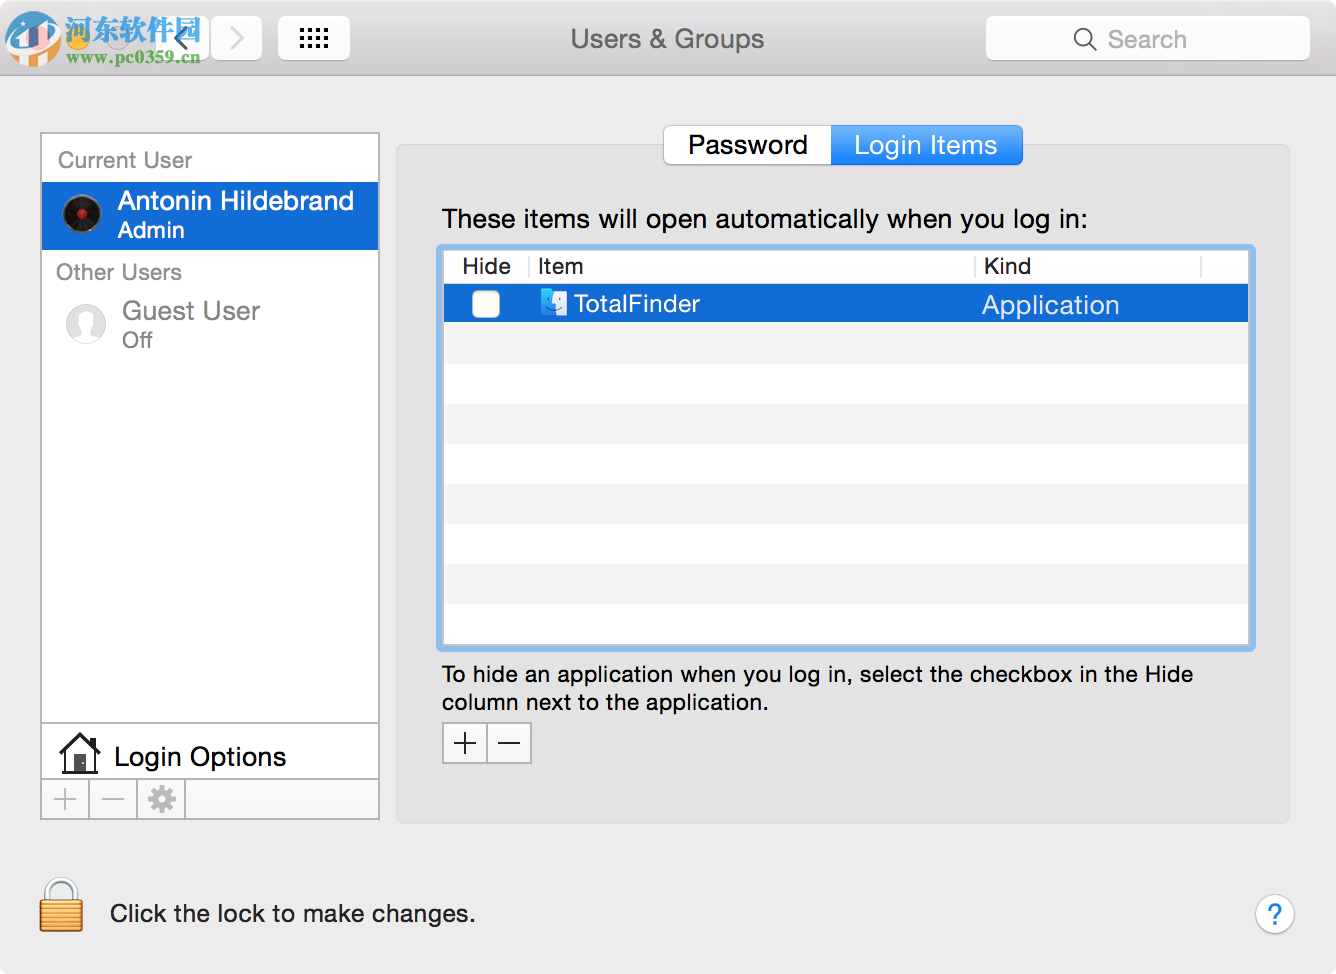Click the Guest User avatar icon
The width and height of the screenshot is (1336, 974).
pos(86,324)
